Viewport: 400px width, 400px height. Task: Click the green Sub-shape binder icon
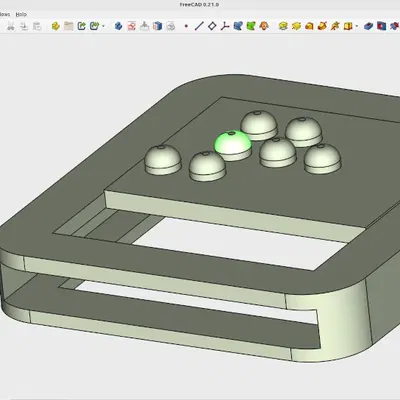251,26
